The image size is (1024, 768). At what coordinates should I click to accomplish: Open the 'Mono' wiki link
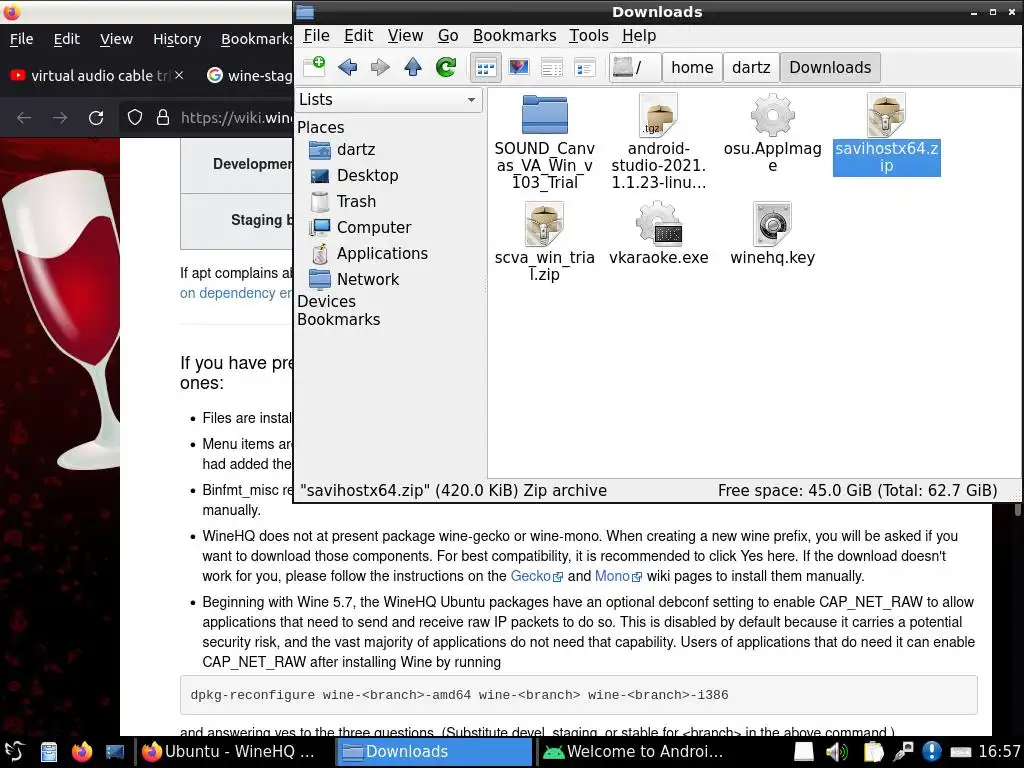pos(618,576)
